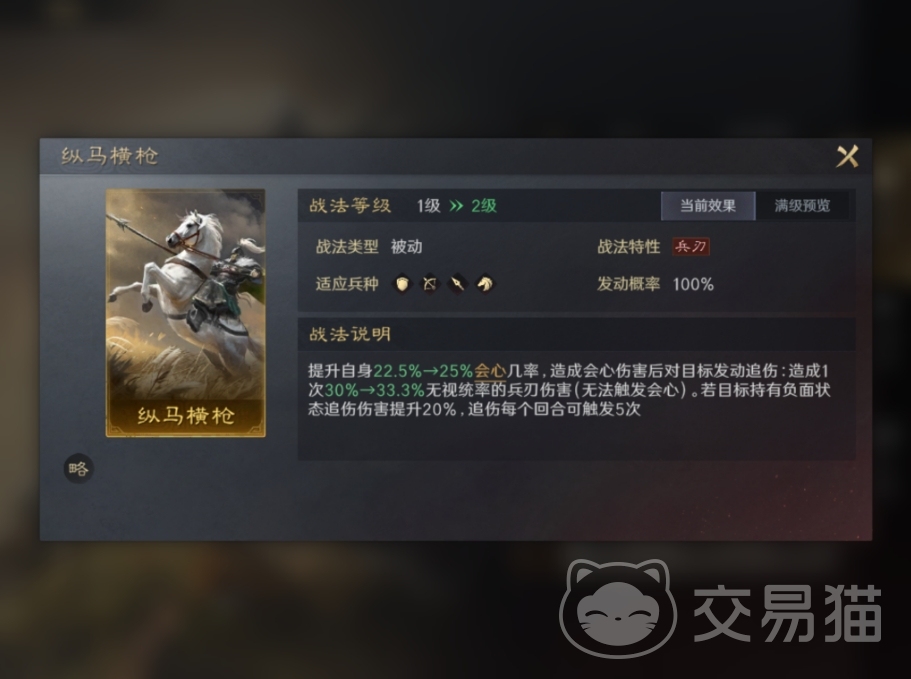The image size is (911, 679).
Task: Close the 纵马横枪 tactic dialog
Action: click(x=847, y=156)
